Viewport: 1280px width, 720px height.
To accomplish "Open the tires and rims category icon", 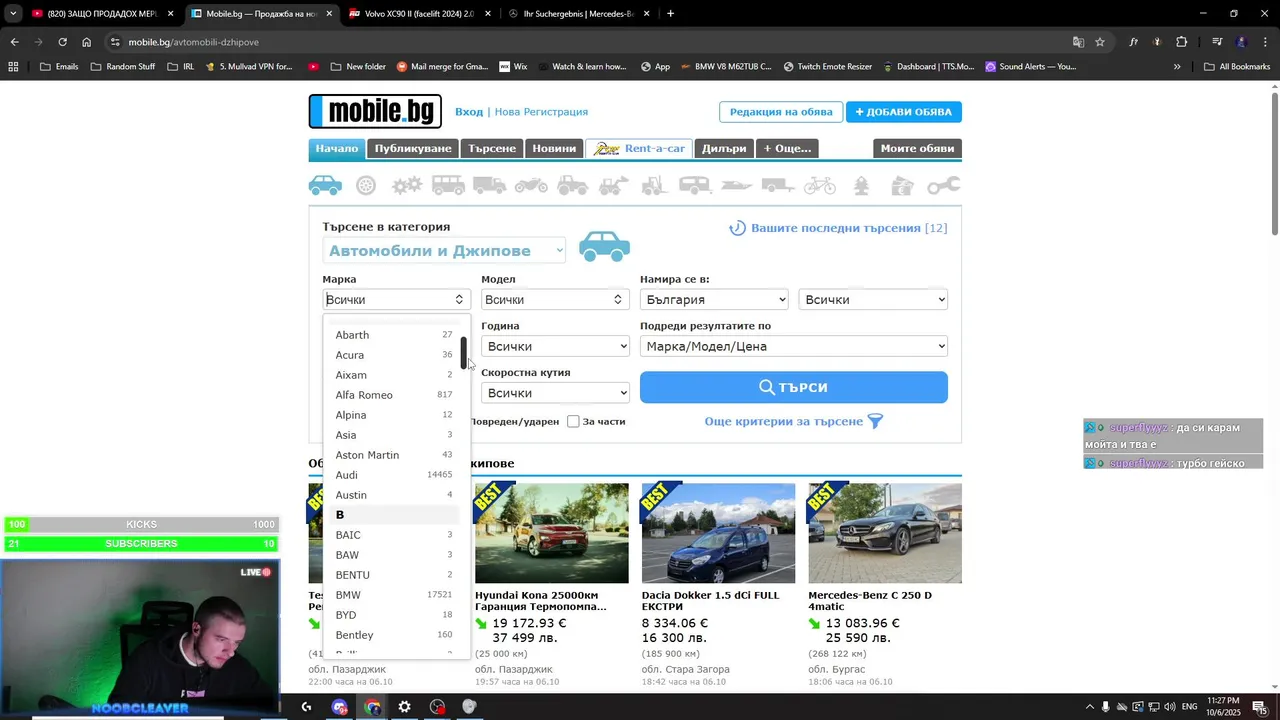I will click(x=366, y=186).
